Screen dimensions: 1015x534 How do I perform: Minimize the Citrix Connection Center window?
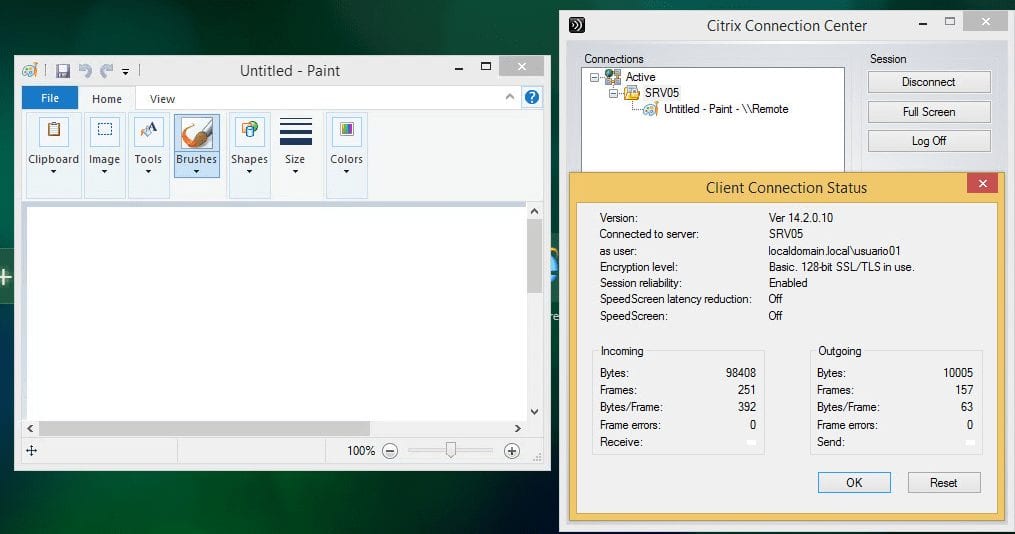point(923,23)
